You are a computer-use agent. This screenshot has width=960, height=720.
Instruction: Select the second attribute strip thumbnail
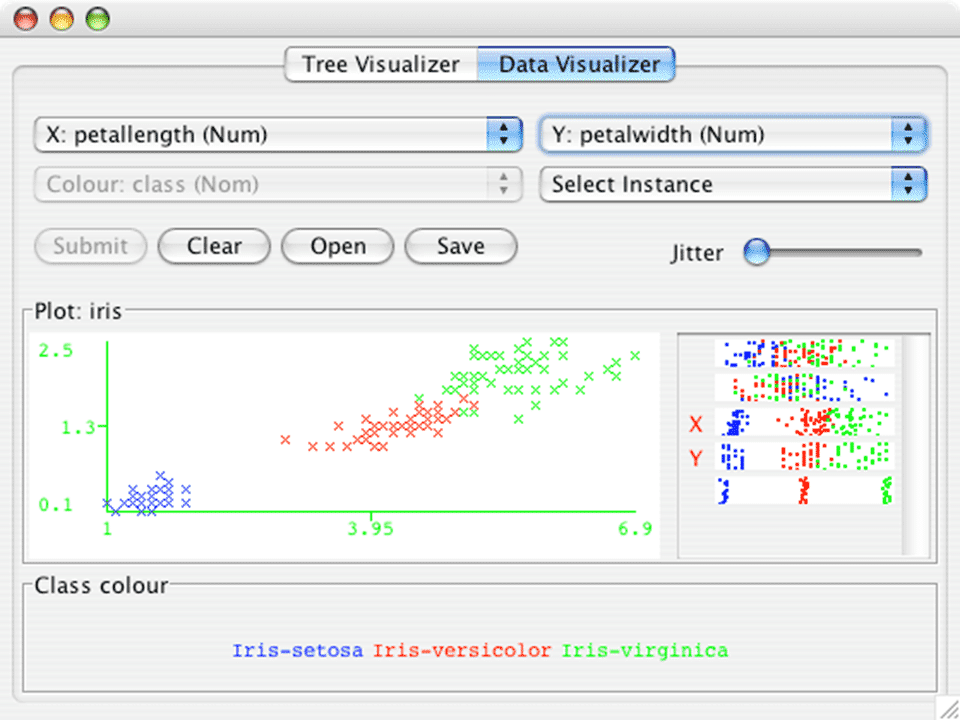click(800, 387)
